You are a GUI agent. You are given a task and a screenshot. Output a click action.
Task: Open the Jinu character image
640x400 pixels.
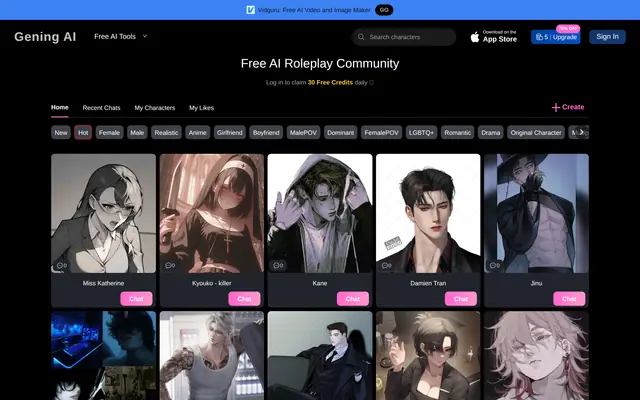tap(536, 213)
